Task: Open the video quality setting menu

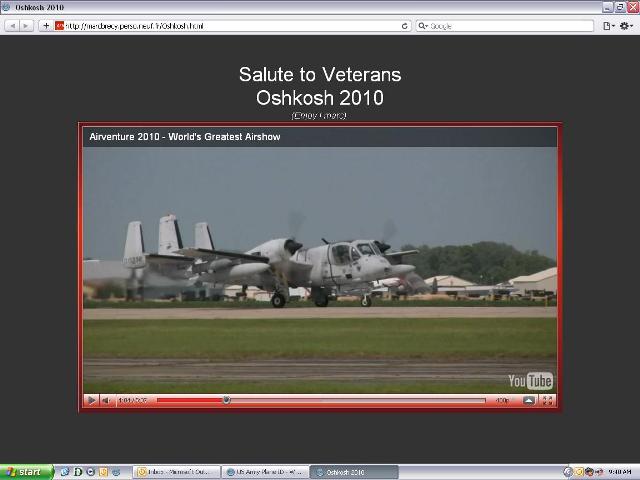Action: coord(502,400)
